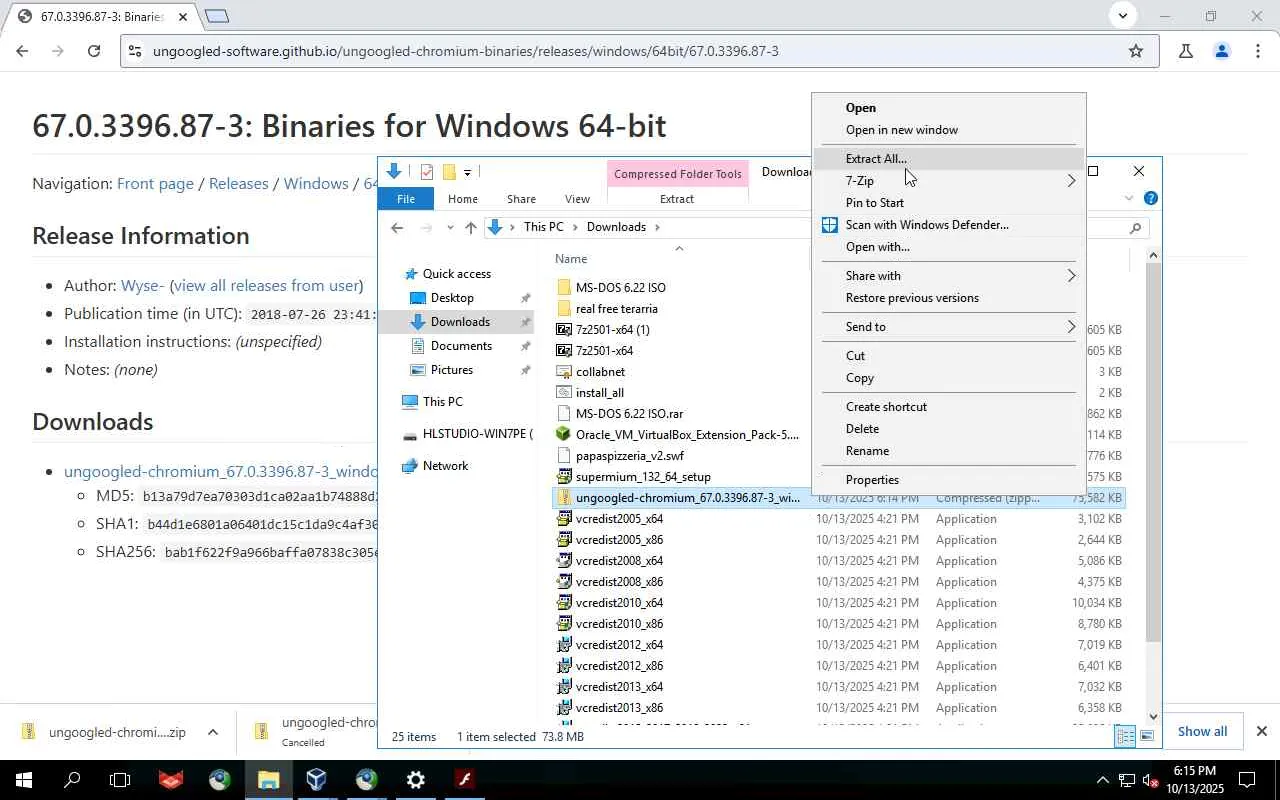
Task: Switch Explorer to details view
Action: coord(1125,736)
